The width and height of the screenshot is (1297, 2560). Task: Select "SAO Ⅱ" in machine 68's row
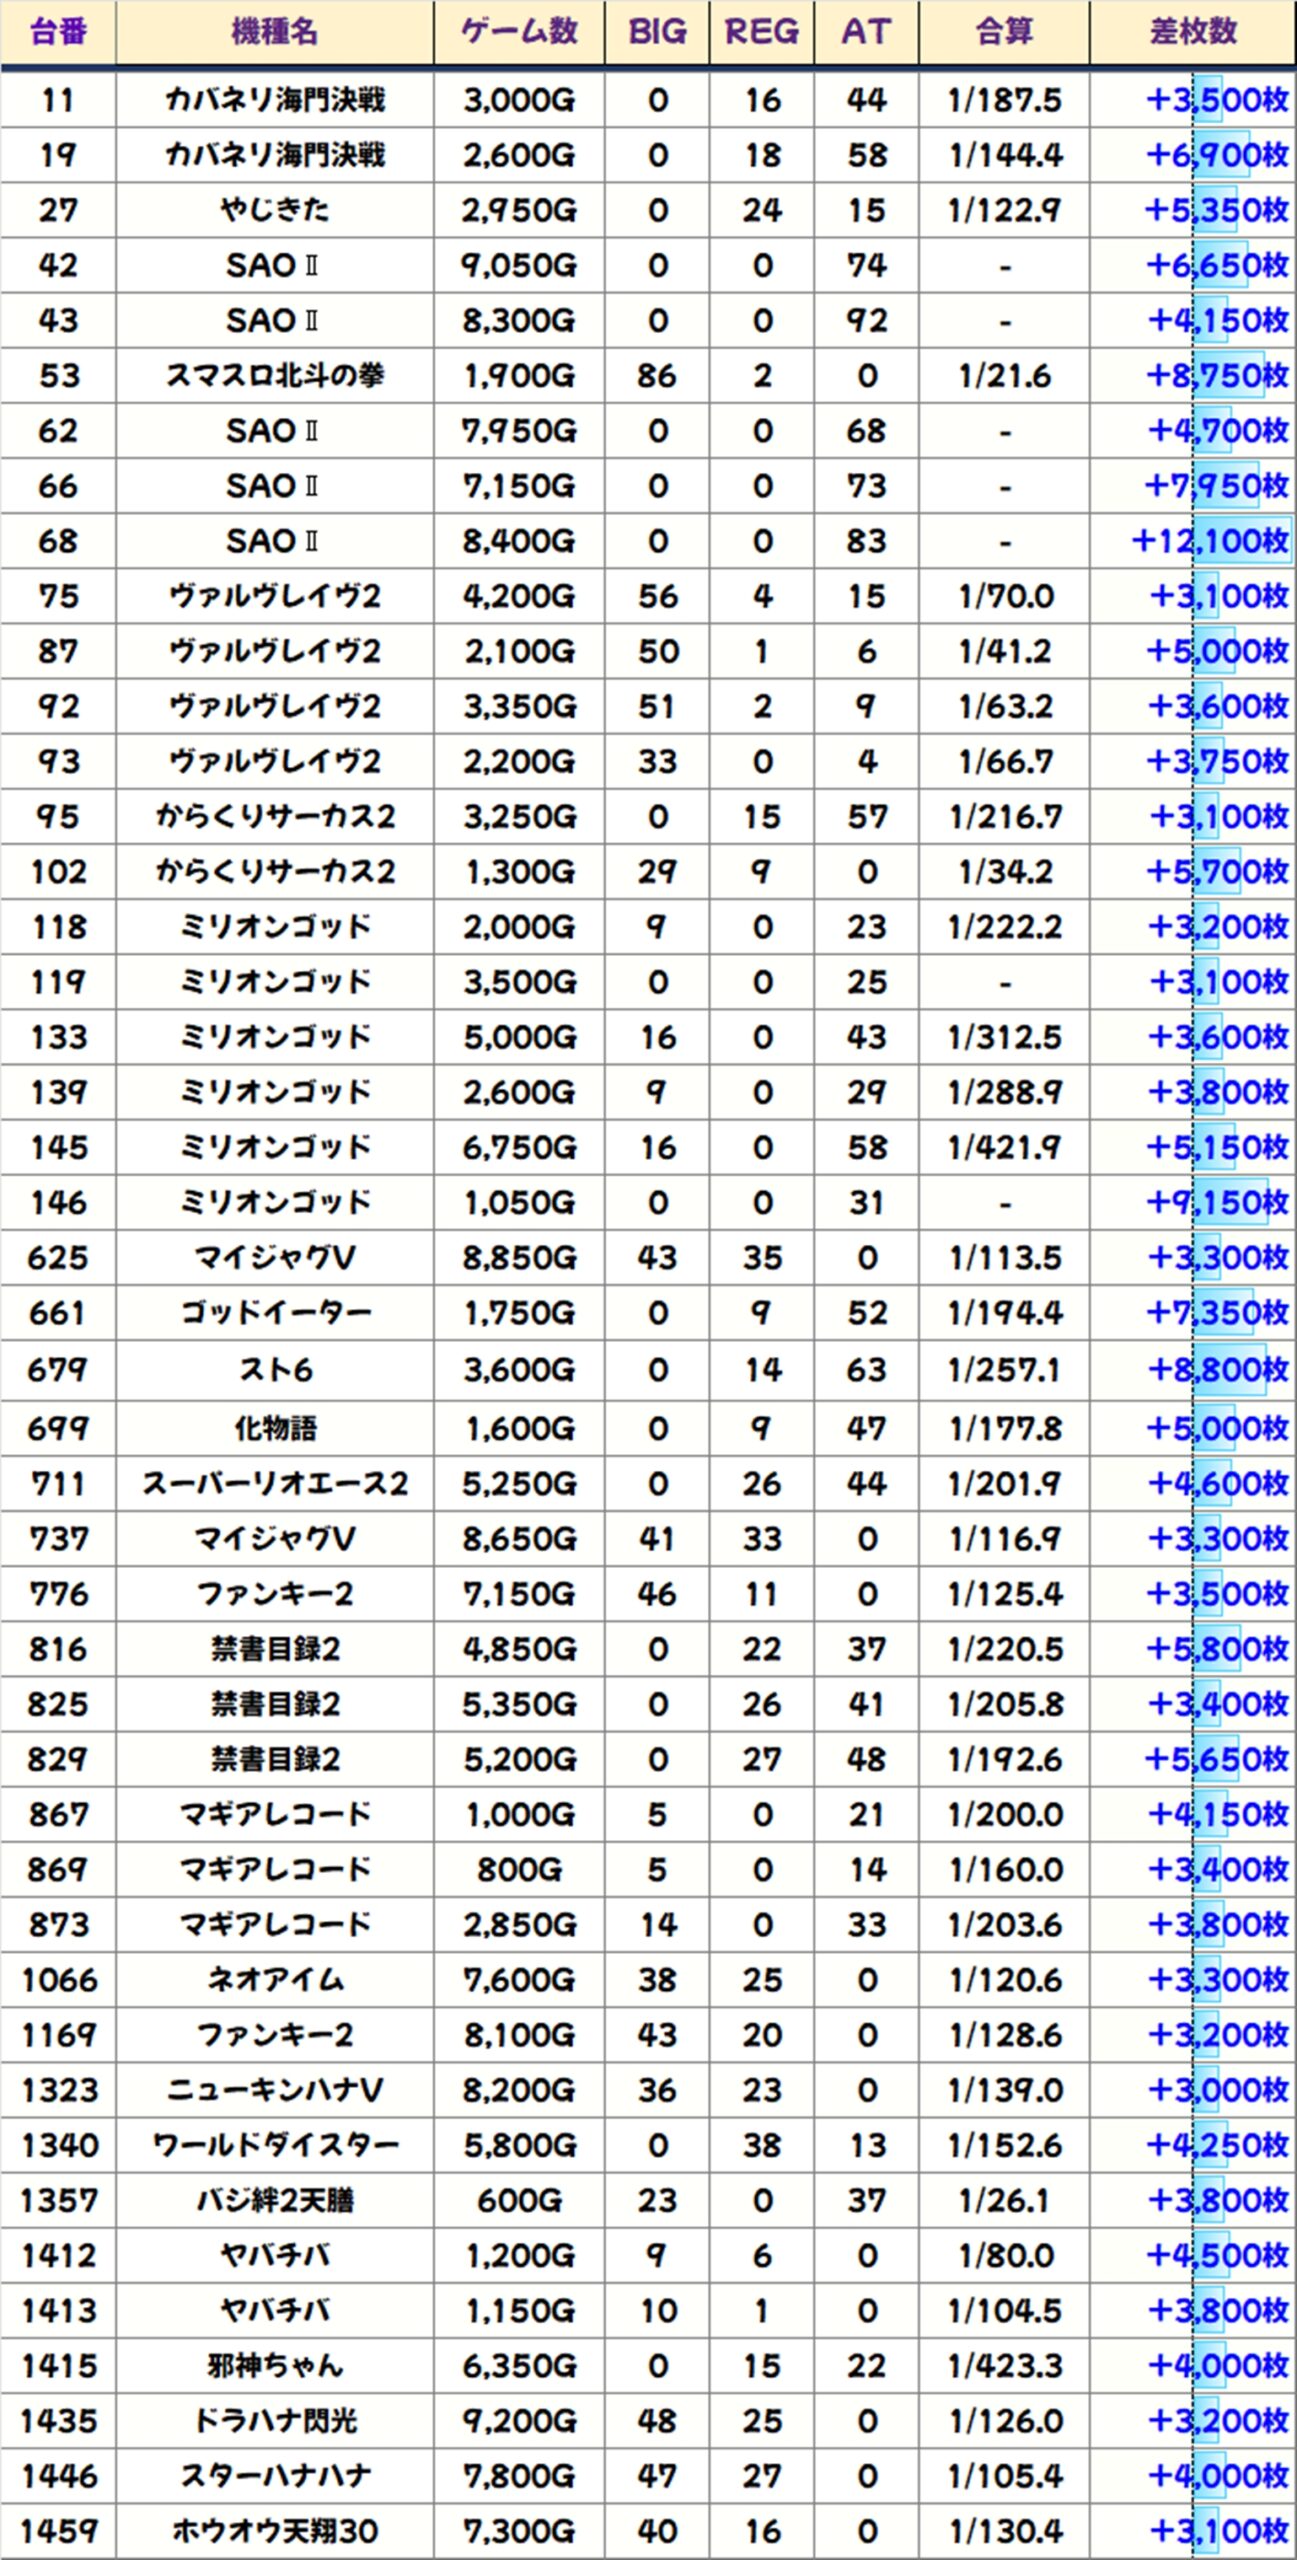[274, 541]
